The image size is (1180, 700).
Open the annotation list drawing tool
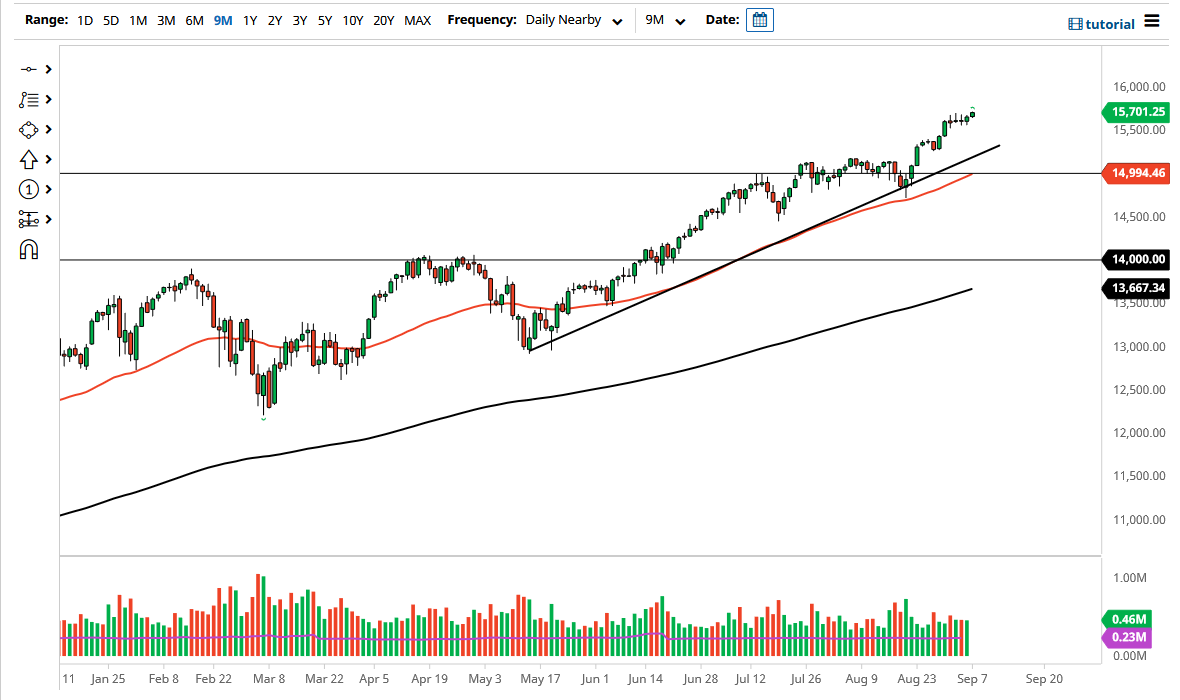point(30,99)
